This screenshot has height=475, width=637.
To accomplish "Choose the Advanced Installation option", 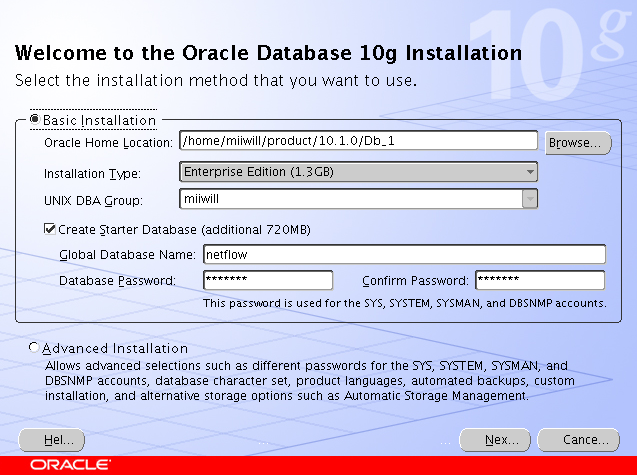I will point(34,347).
